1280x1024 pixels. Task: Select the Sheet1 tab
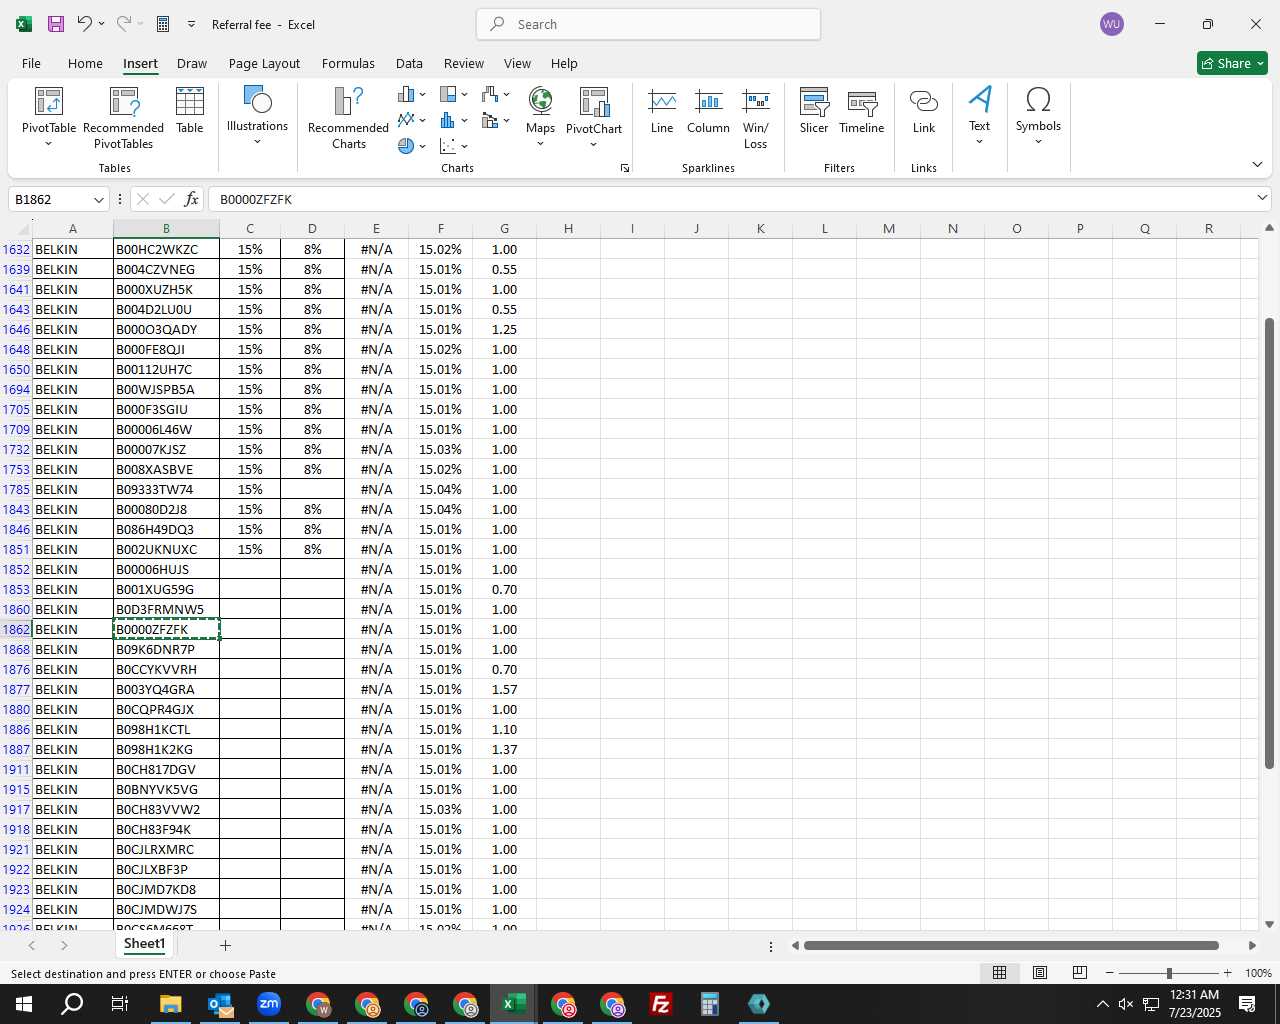144,944
